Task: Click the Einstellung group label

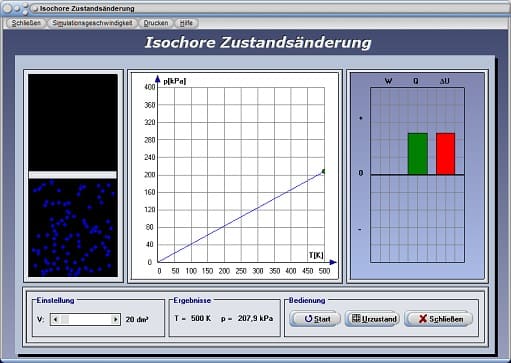Action: click(55, 300)
